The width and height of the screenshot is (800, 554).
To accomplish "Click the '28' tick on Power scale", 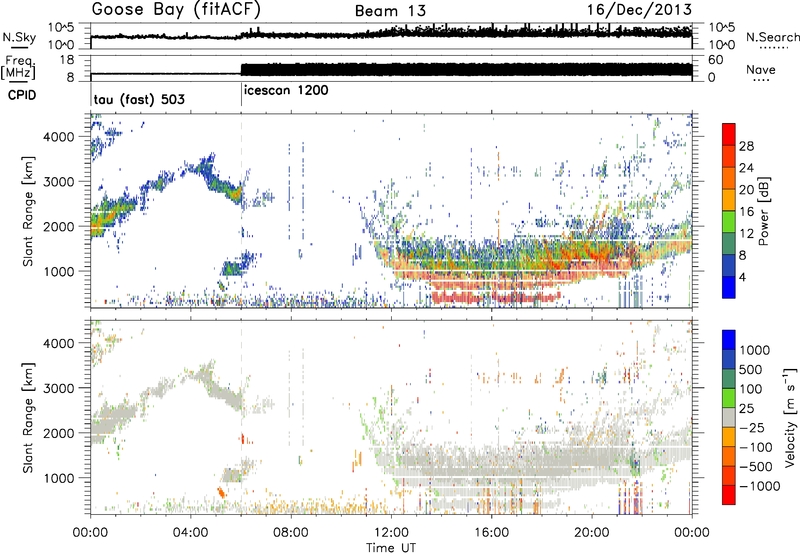I will 746,146.
